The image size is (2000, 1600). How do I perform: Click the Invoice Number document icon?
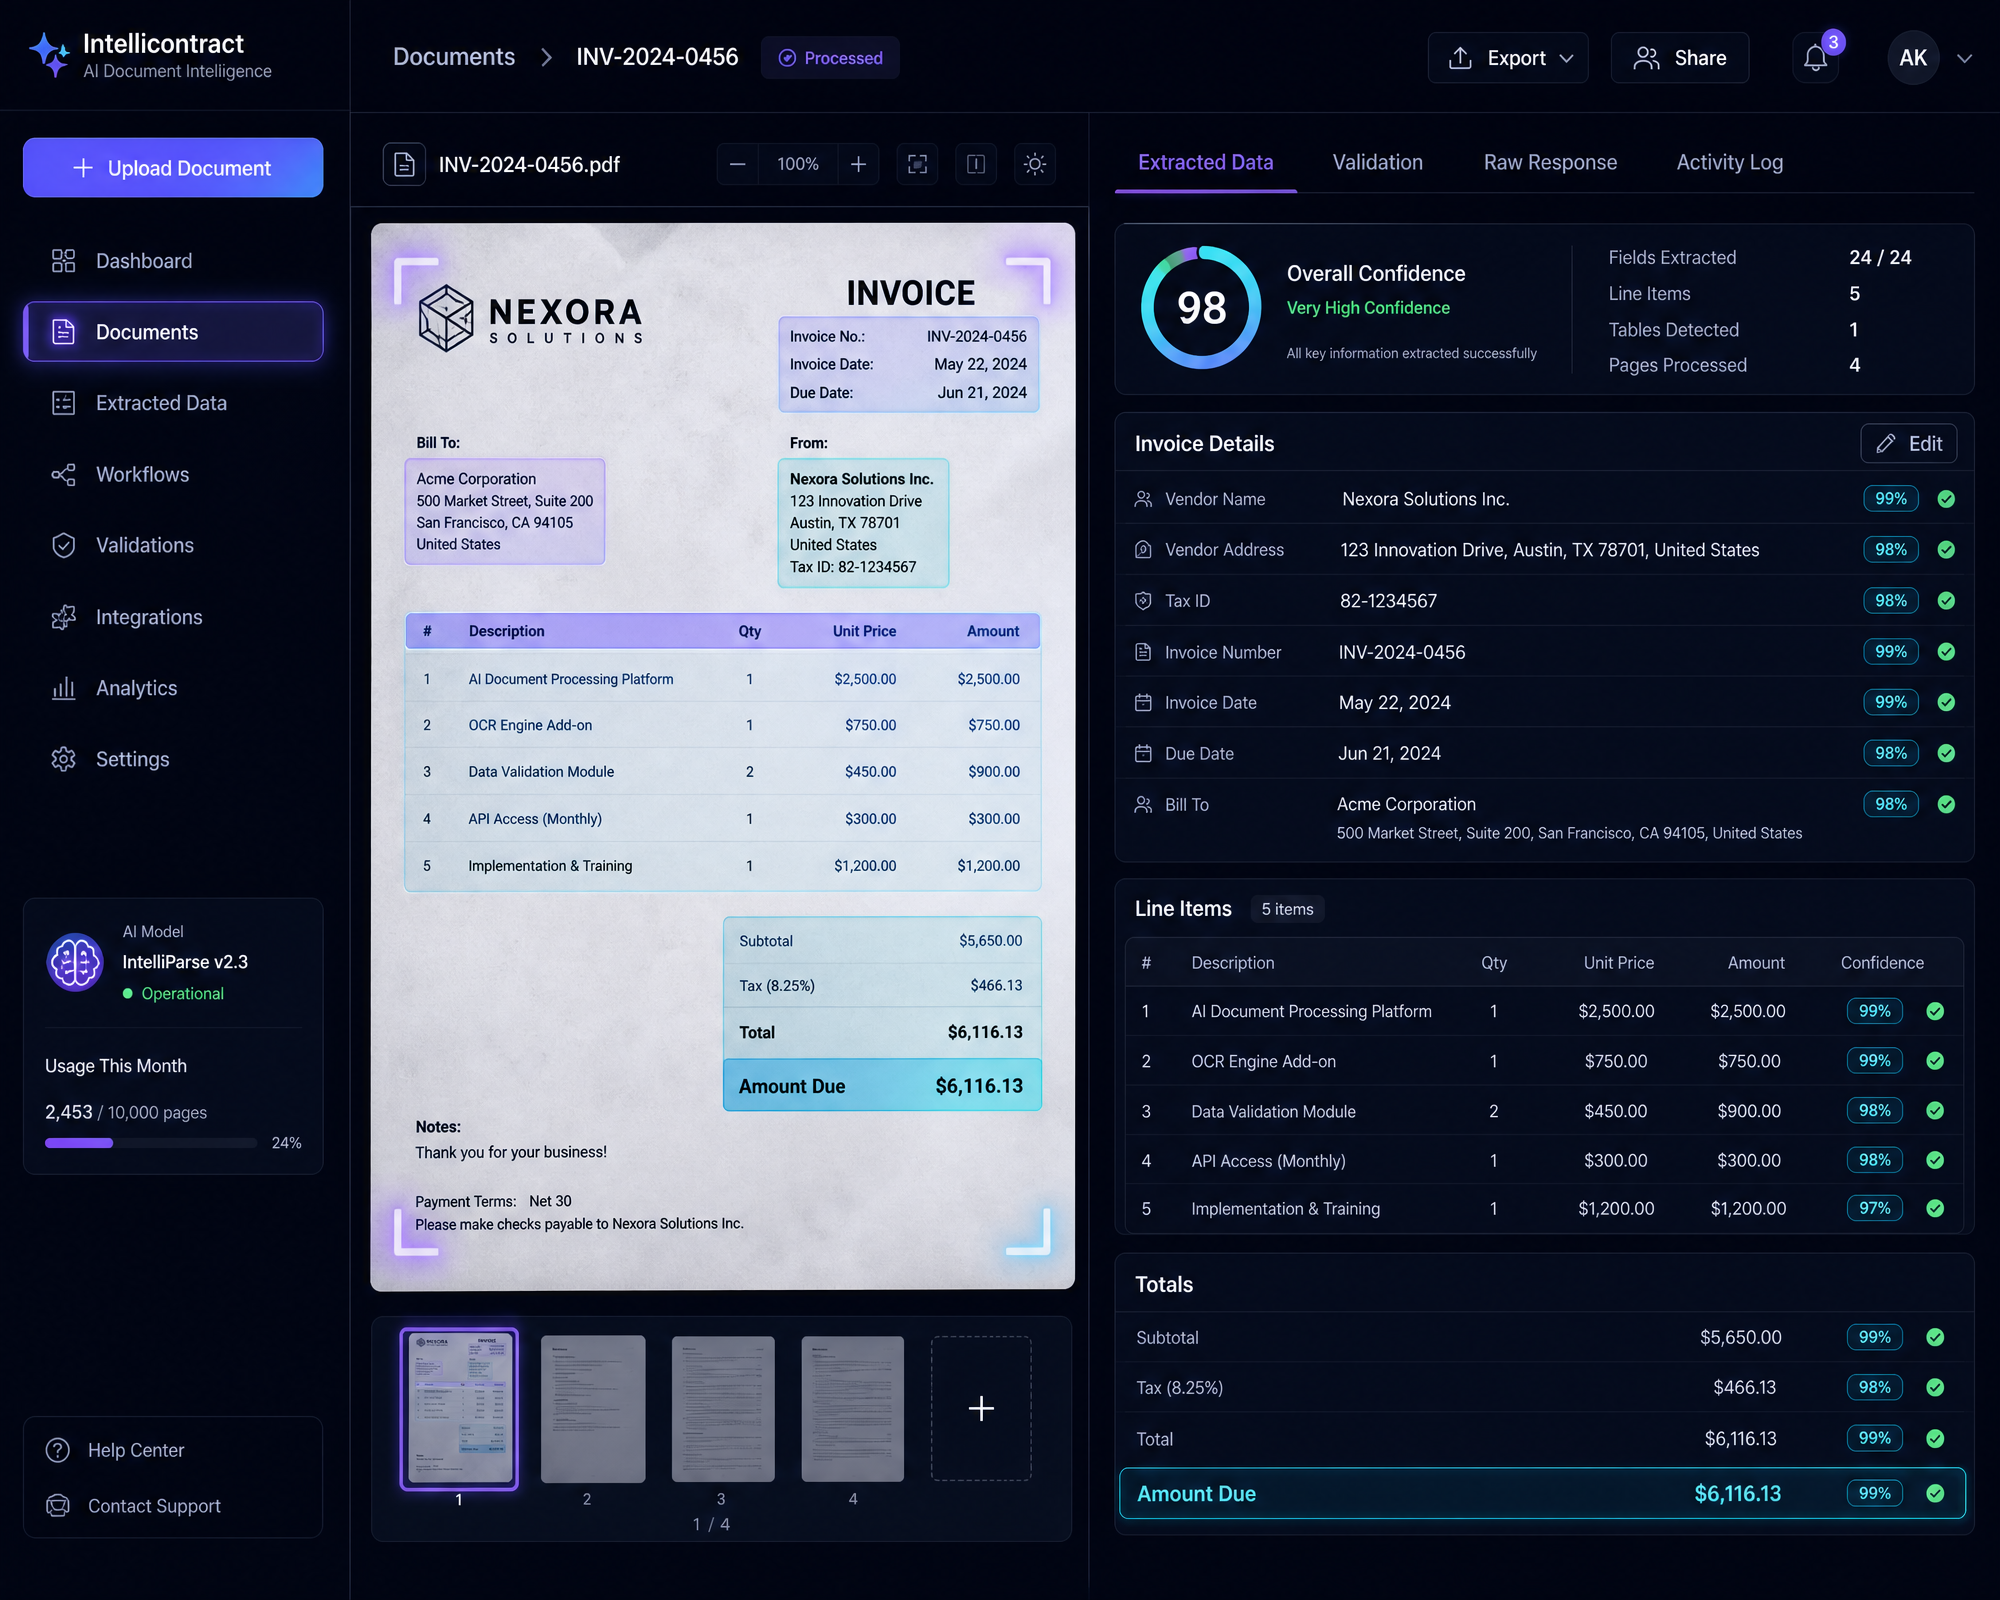(x=1143, y=652)
